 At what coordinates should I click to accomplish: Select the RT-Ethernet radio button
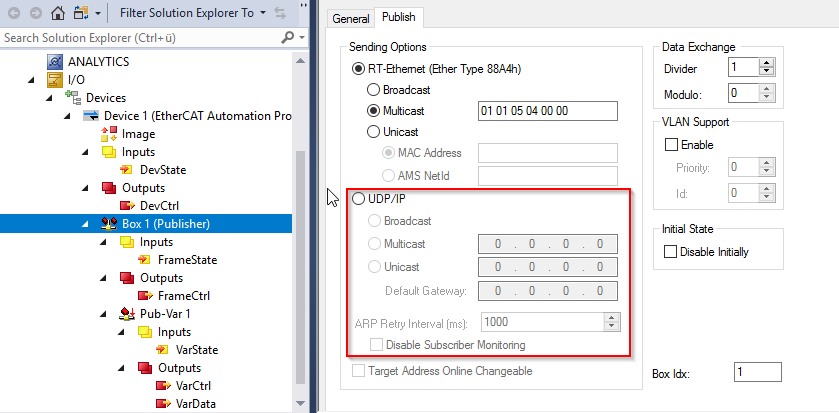point(358,69)
